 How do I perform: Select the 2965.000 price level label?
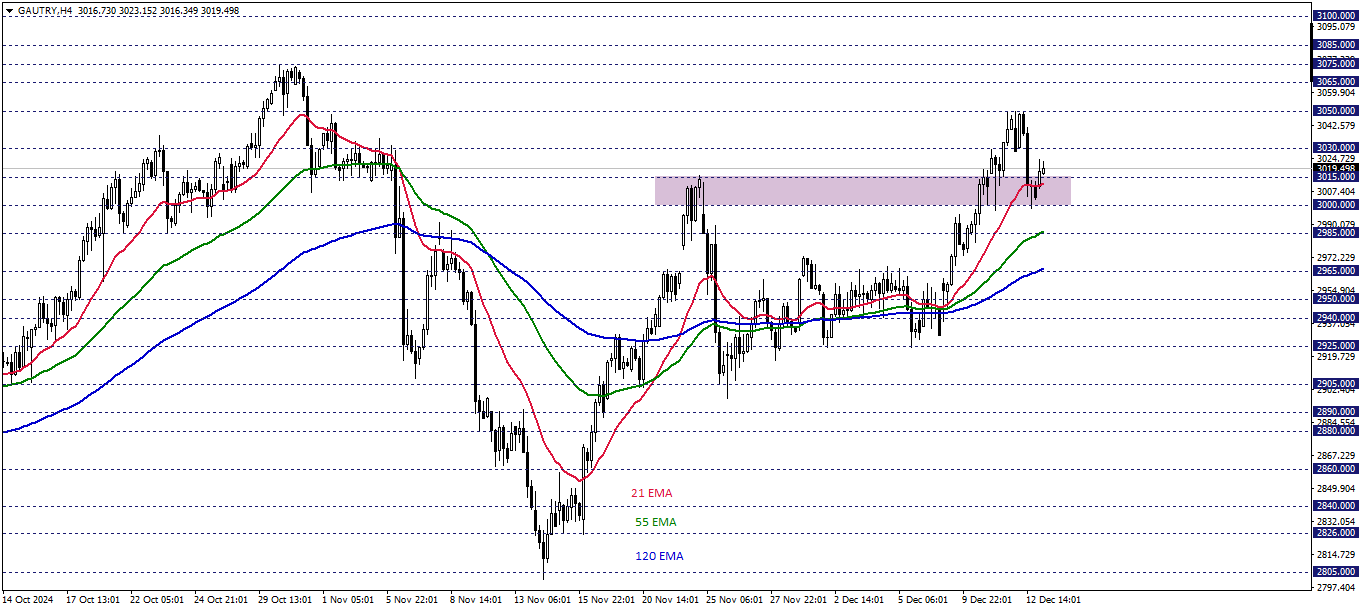coord(1336,271)
